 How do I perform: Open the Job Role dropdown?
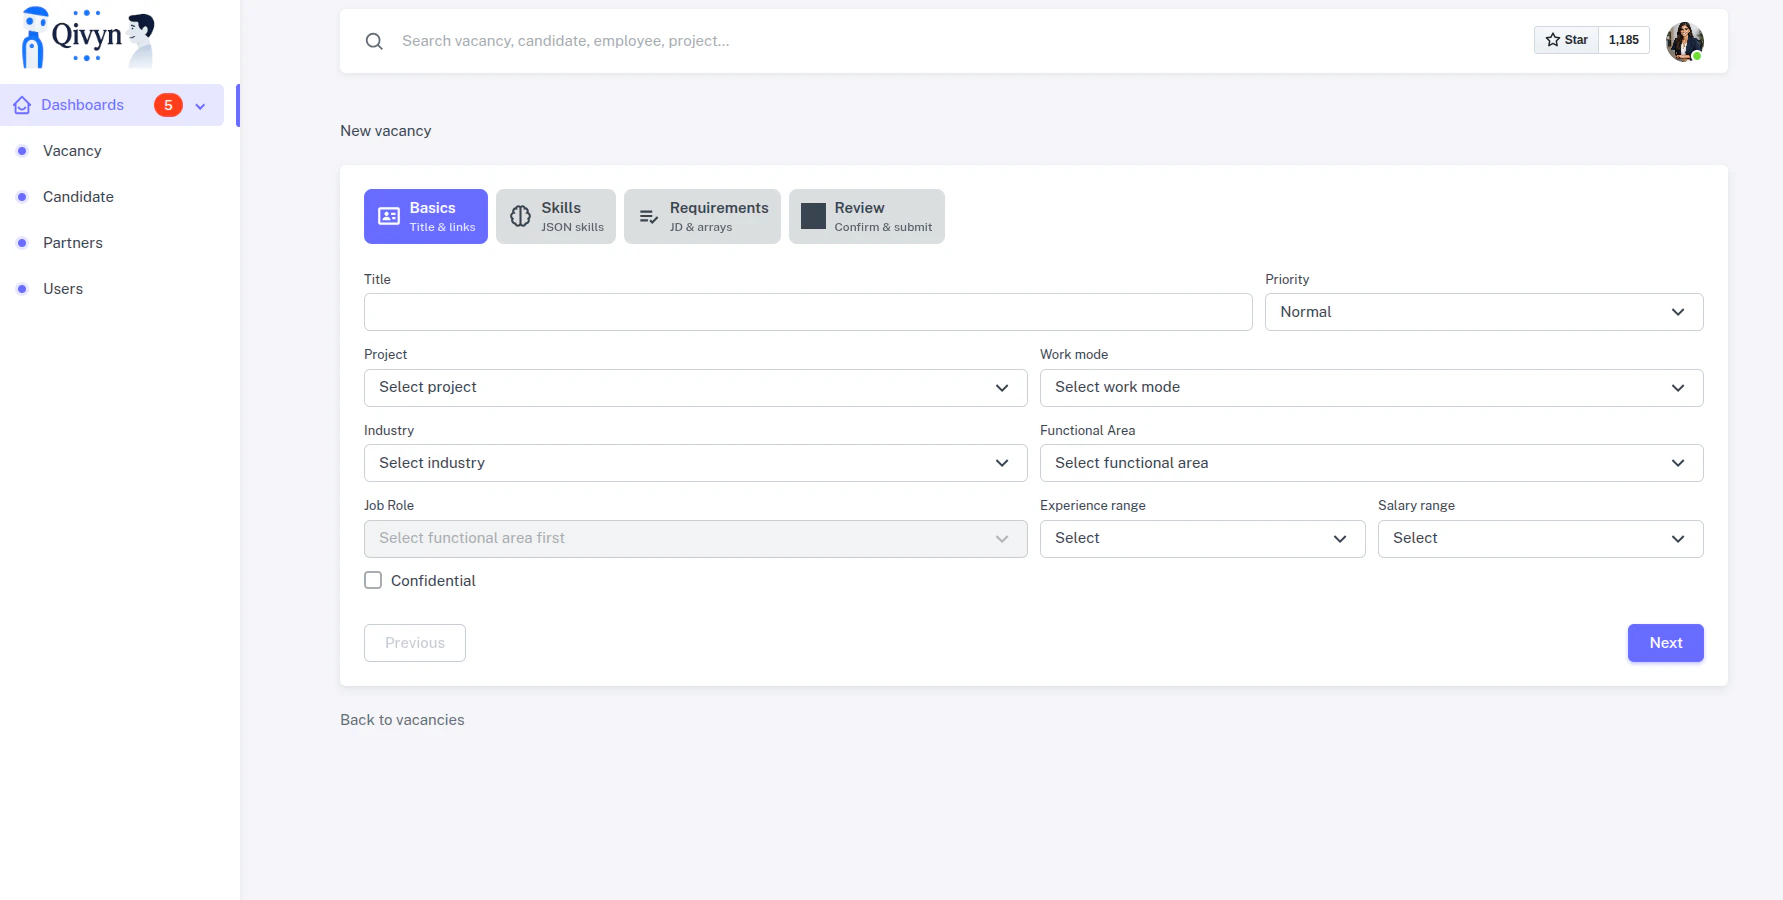click(x=696, y=539)
